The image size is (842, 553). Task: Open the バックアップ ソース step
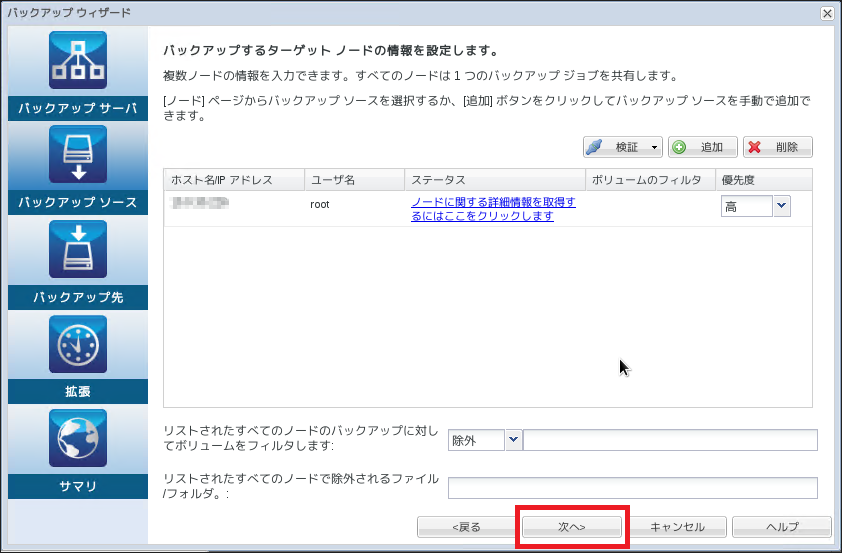(x=78, y=202)
